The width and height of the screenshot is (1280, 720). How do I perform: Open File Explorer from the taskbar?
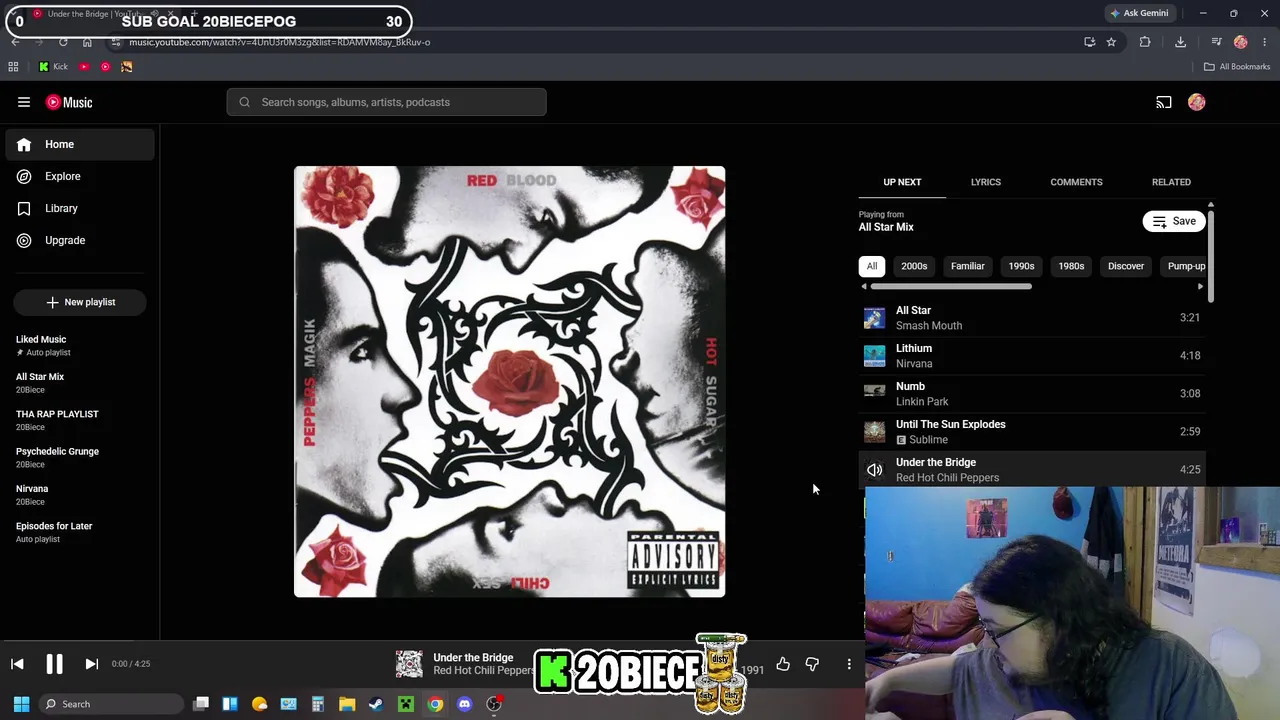[347, 704]
